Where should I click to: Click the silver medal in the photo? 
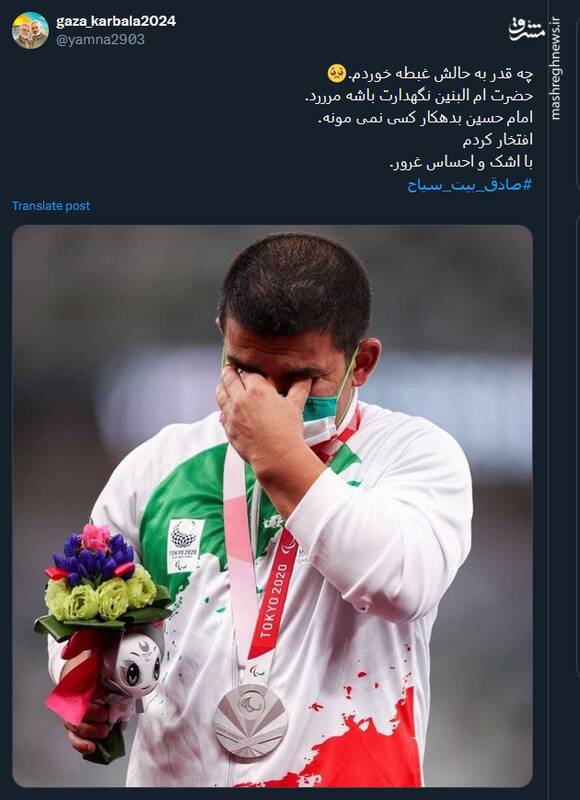[251, 720]
